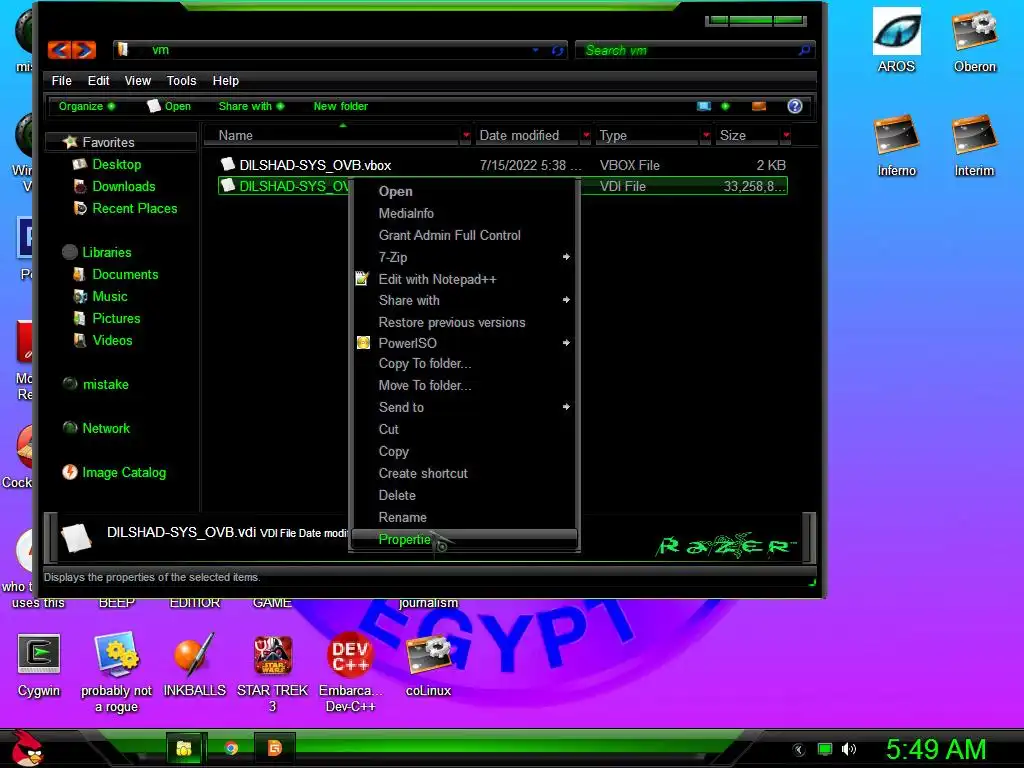Click the AROS desktop icon

point(896,40)
